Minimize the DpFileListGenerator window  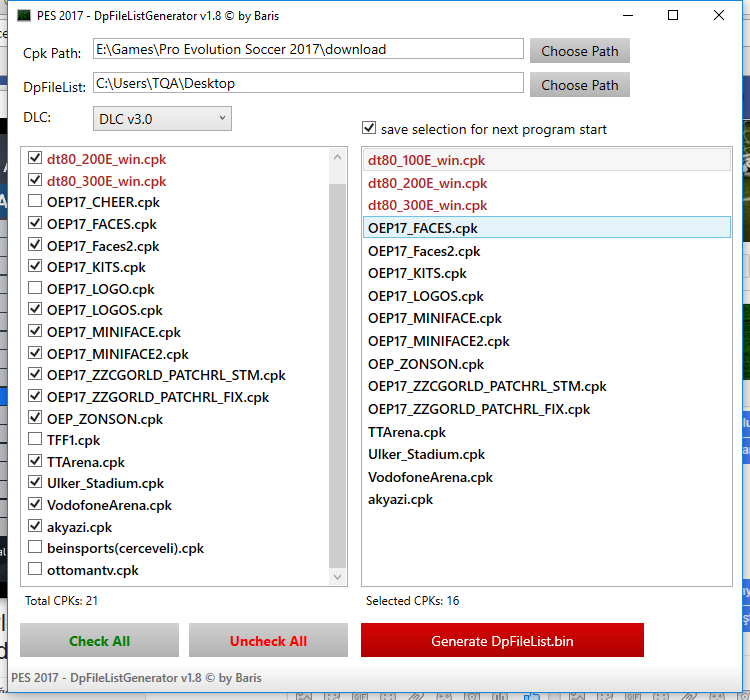(628, 15)
